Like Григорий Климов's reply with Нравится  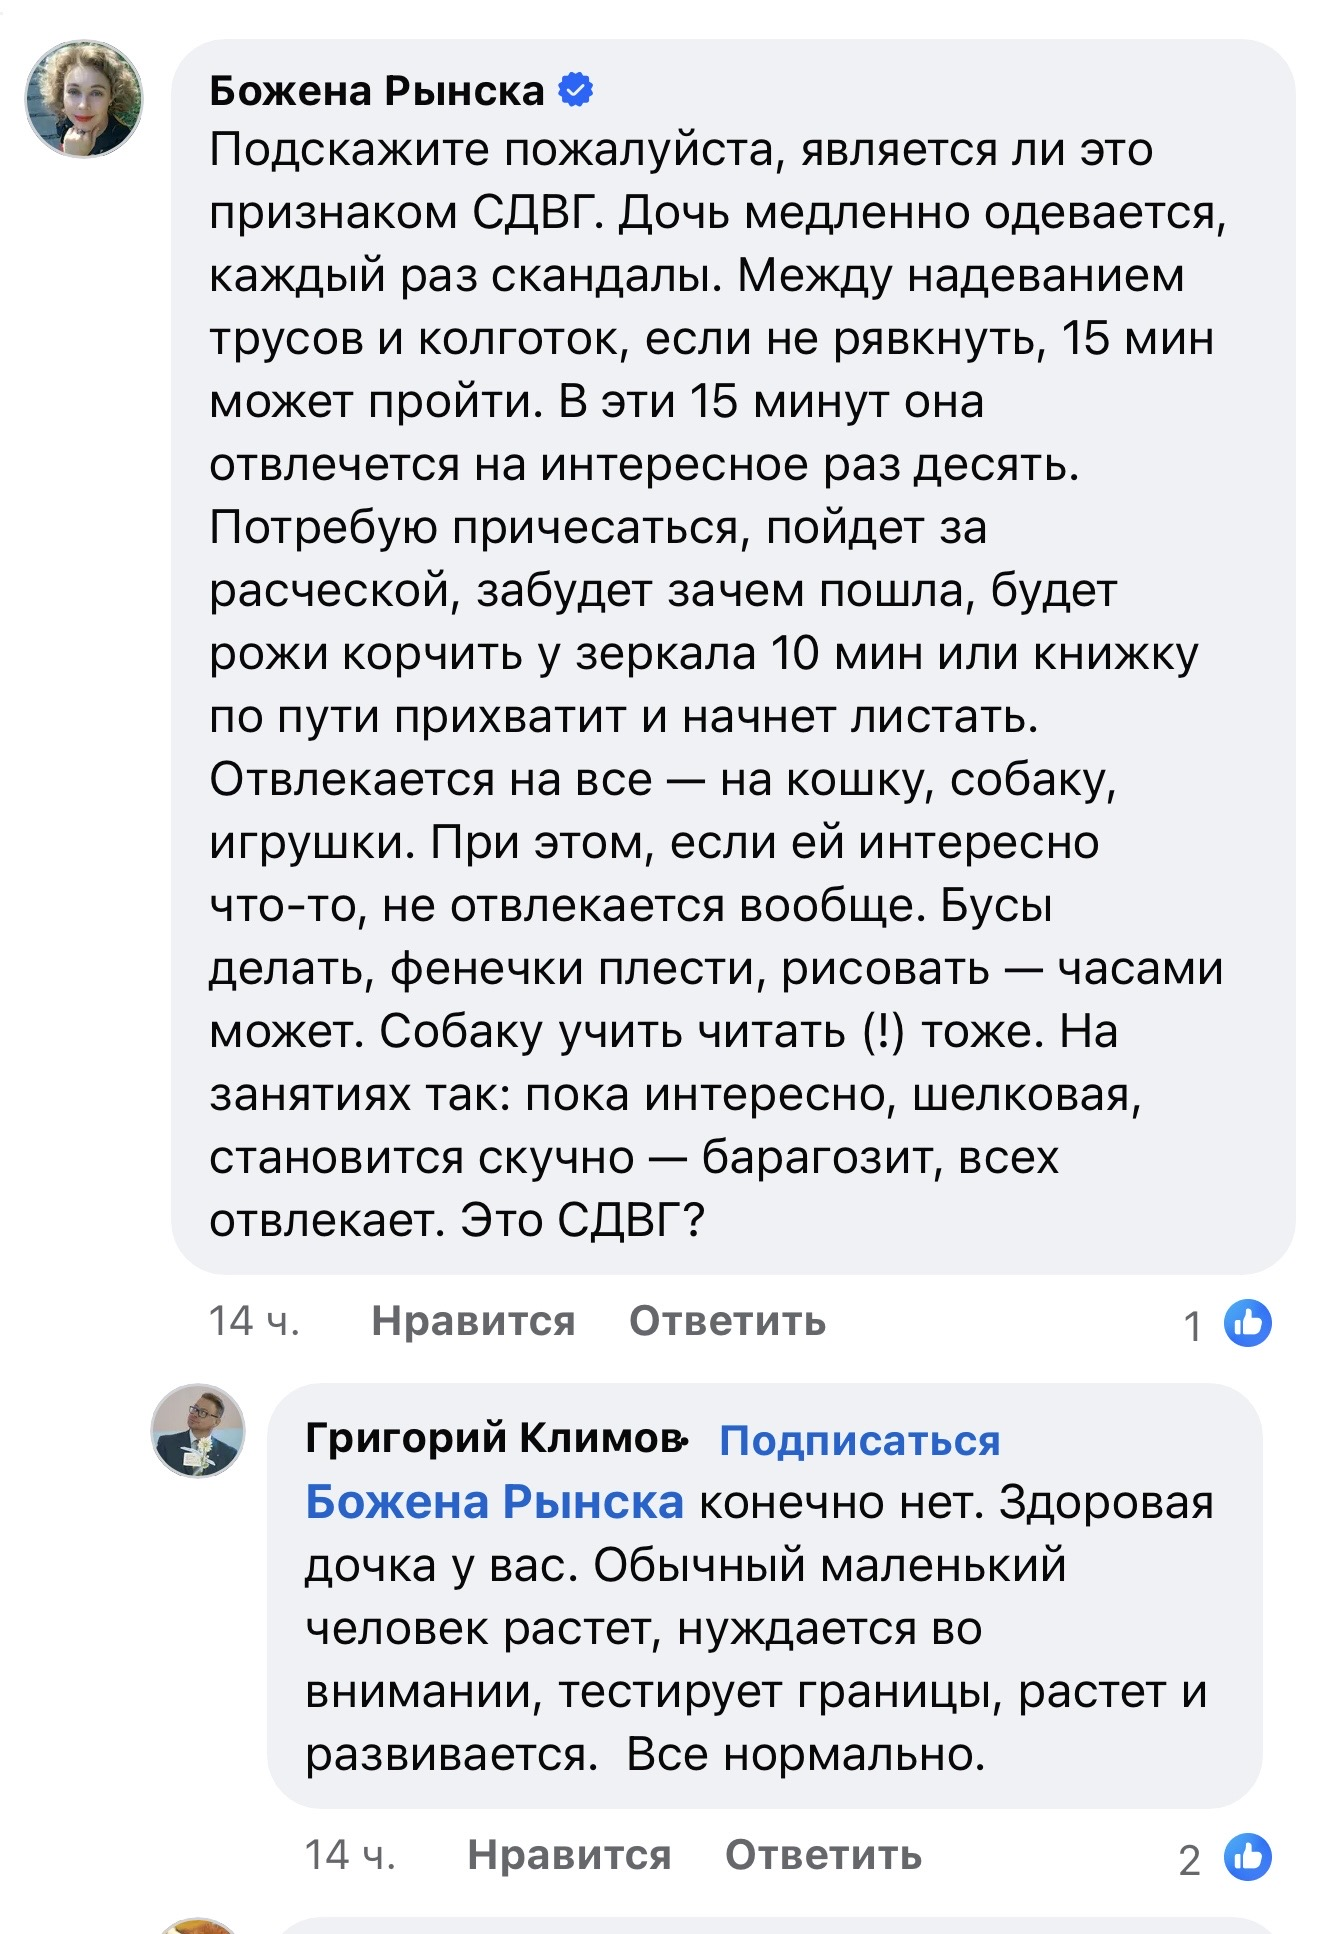569,1856
